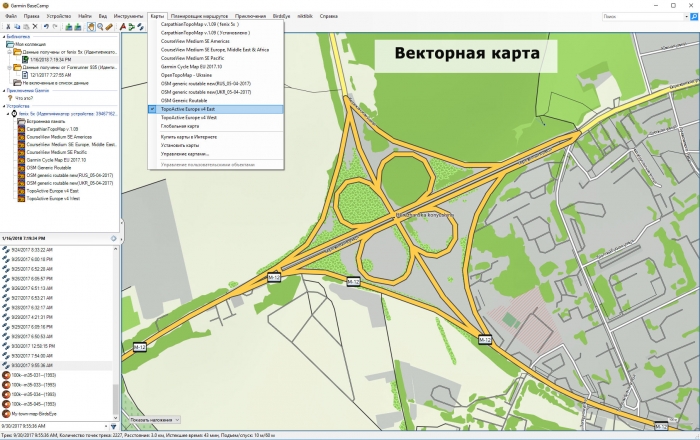Select 100k--m35-045--(1983) imagery item

[x=33, y=404]
